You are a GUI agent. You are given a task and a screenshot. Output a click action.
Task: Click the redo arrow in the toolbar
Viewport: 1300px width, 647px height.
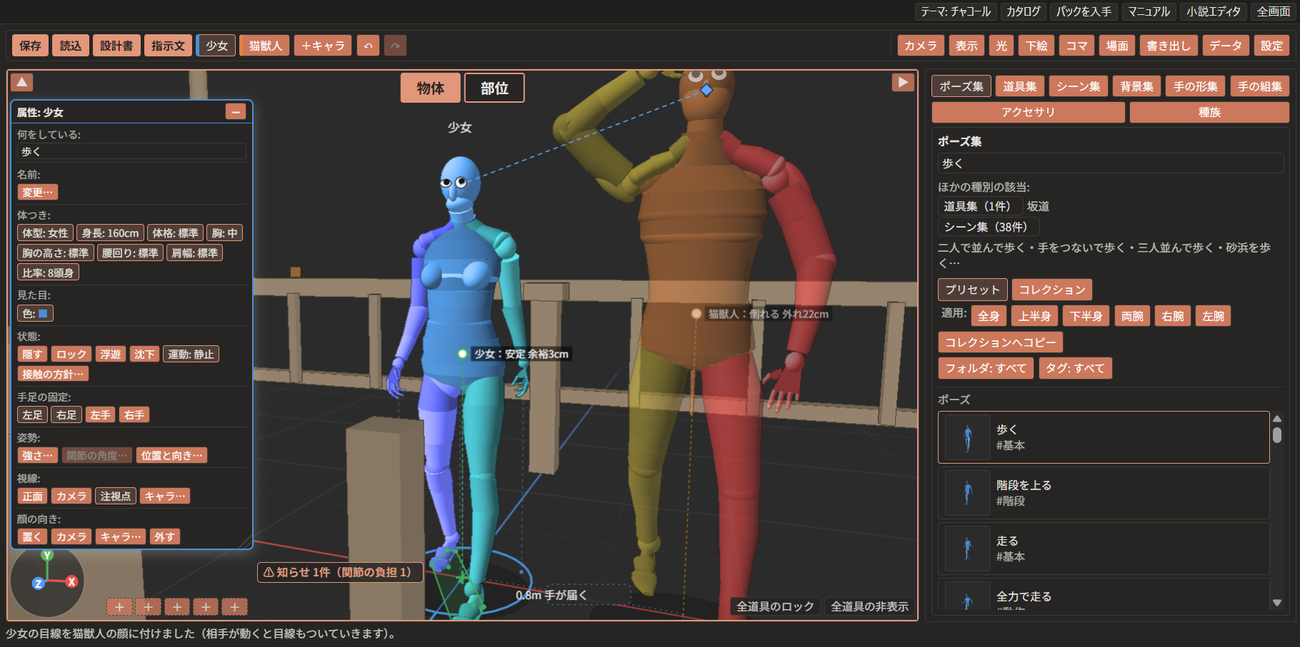(395, 45)
